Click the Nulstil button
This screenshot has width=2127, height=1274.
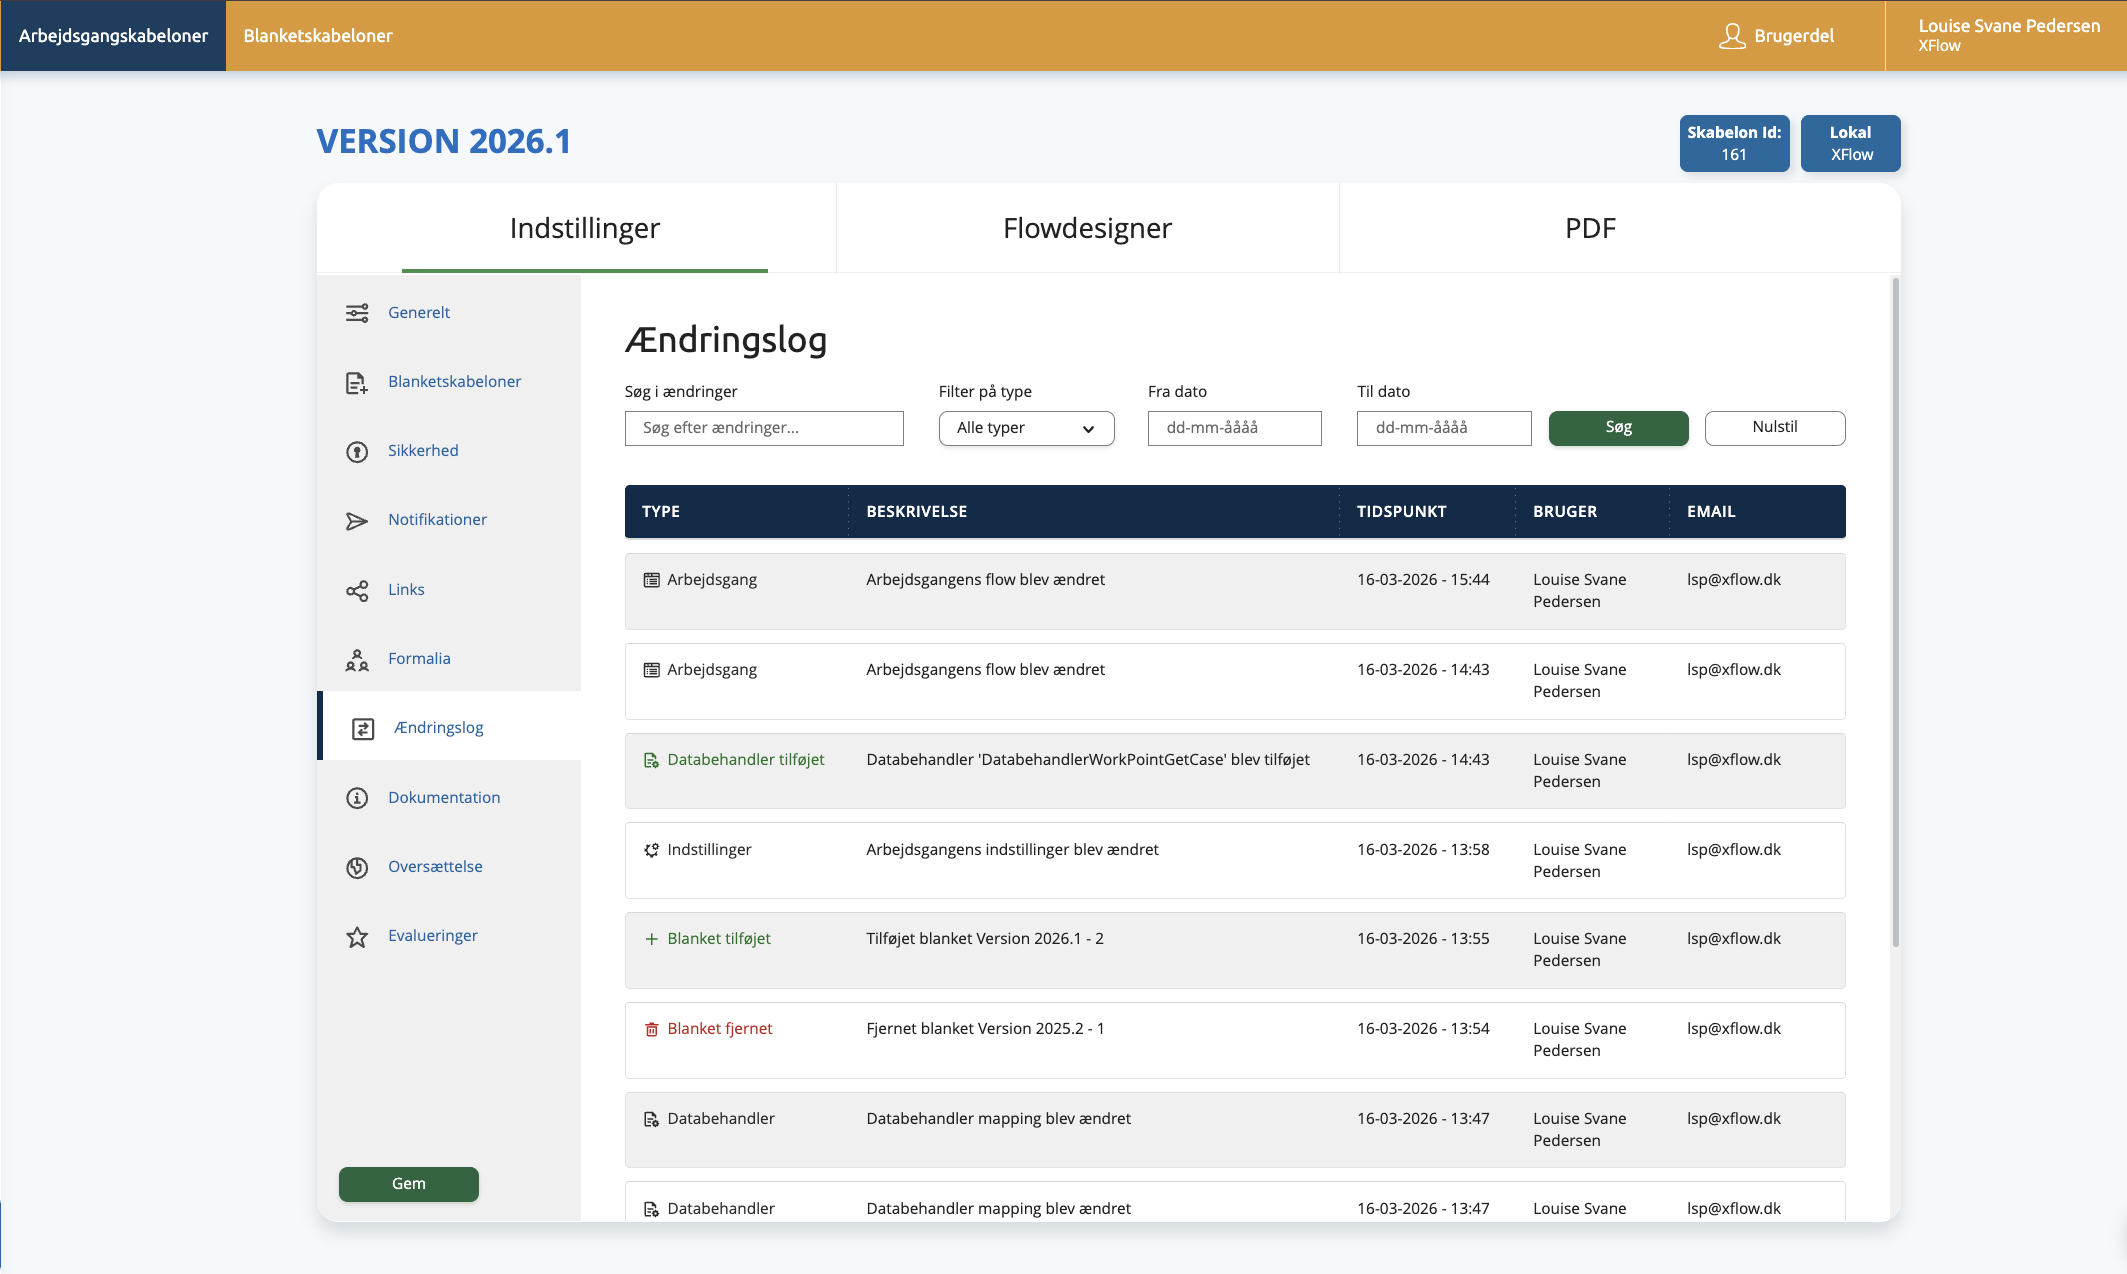(x=1774, y=428)
